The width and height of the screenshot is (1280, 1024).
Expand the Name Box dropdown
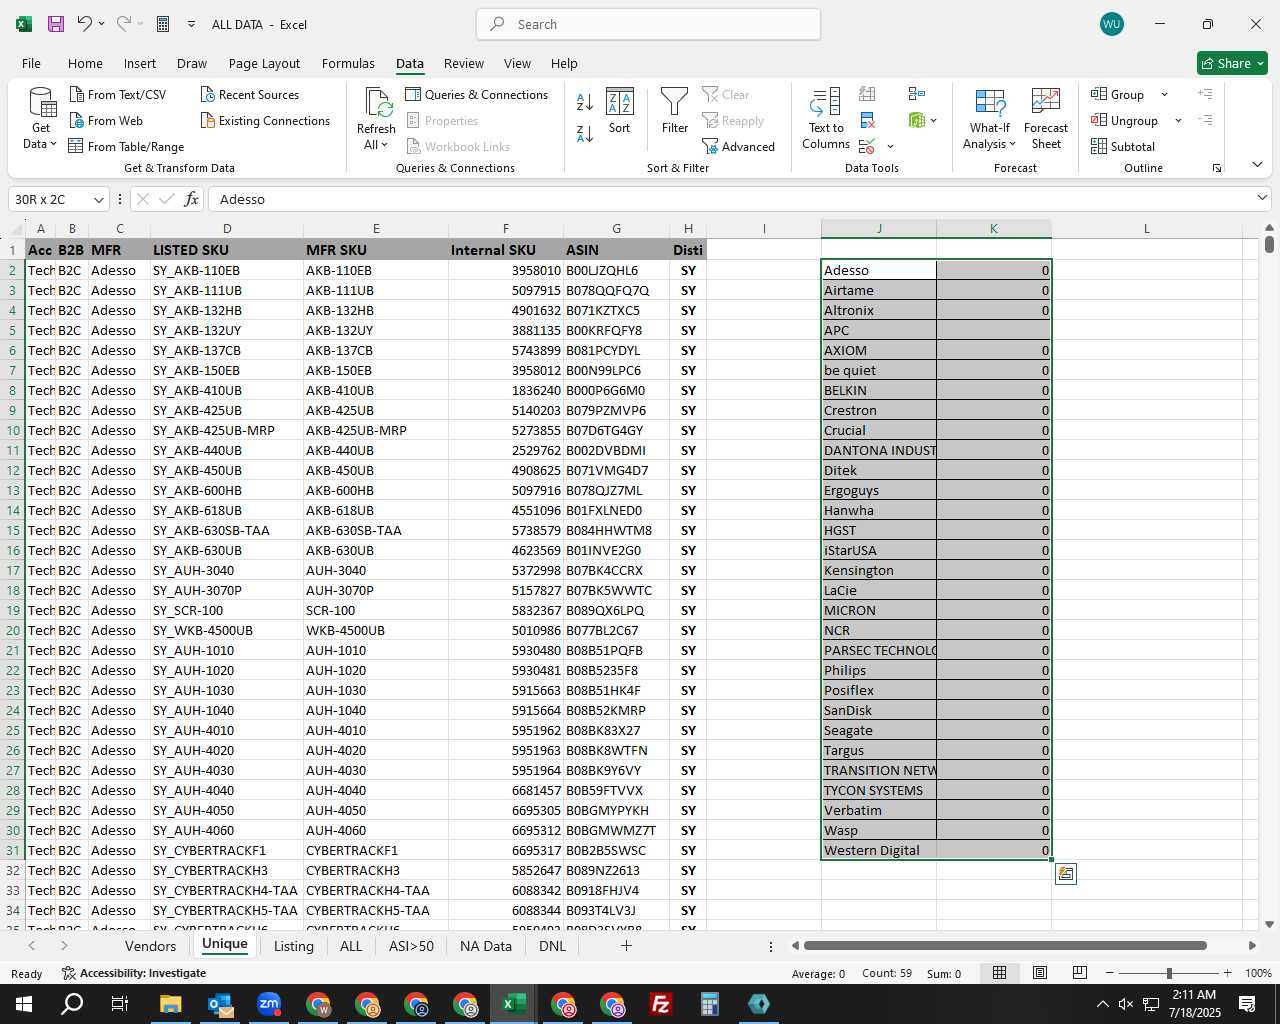pos(98,200)
